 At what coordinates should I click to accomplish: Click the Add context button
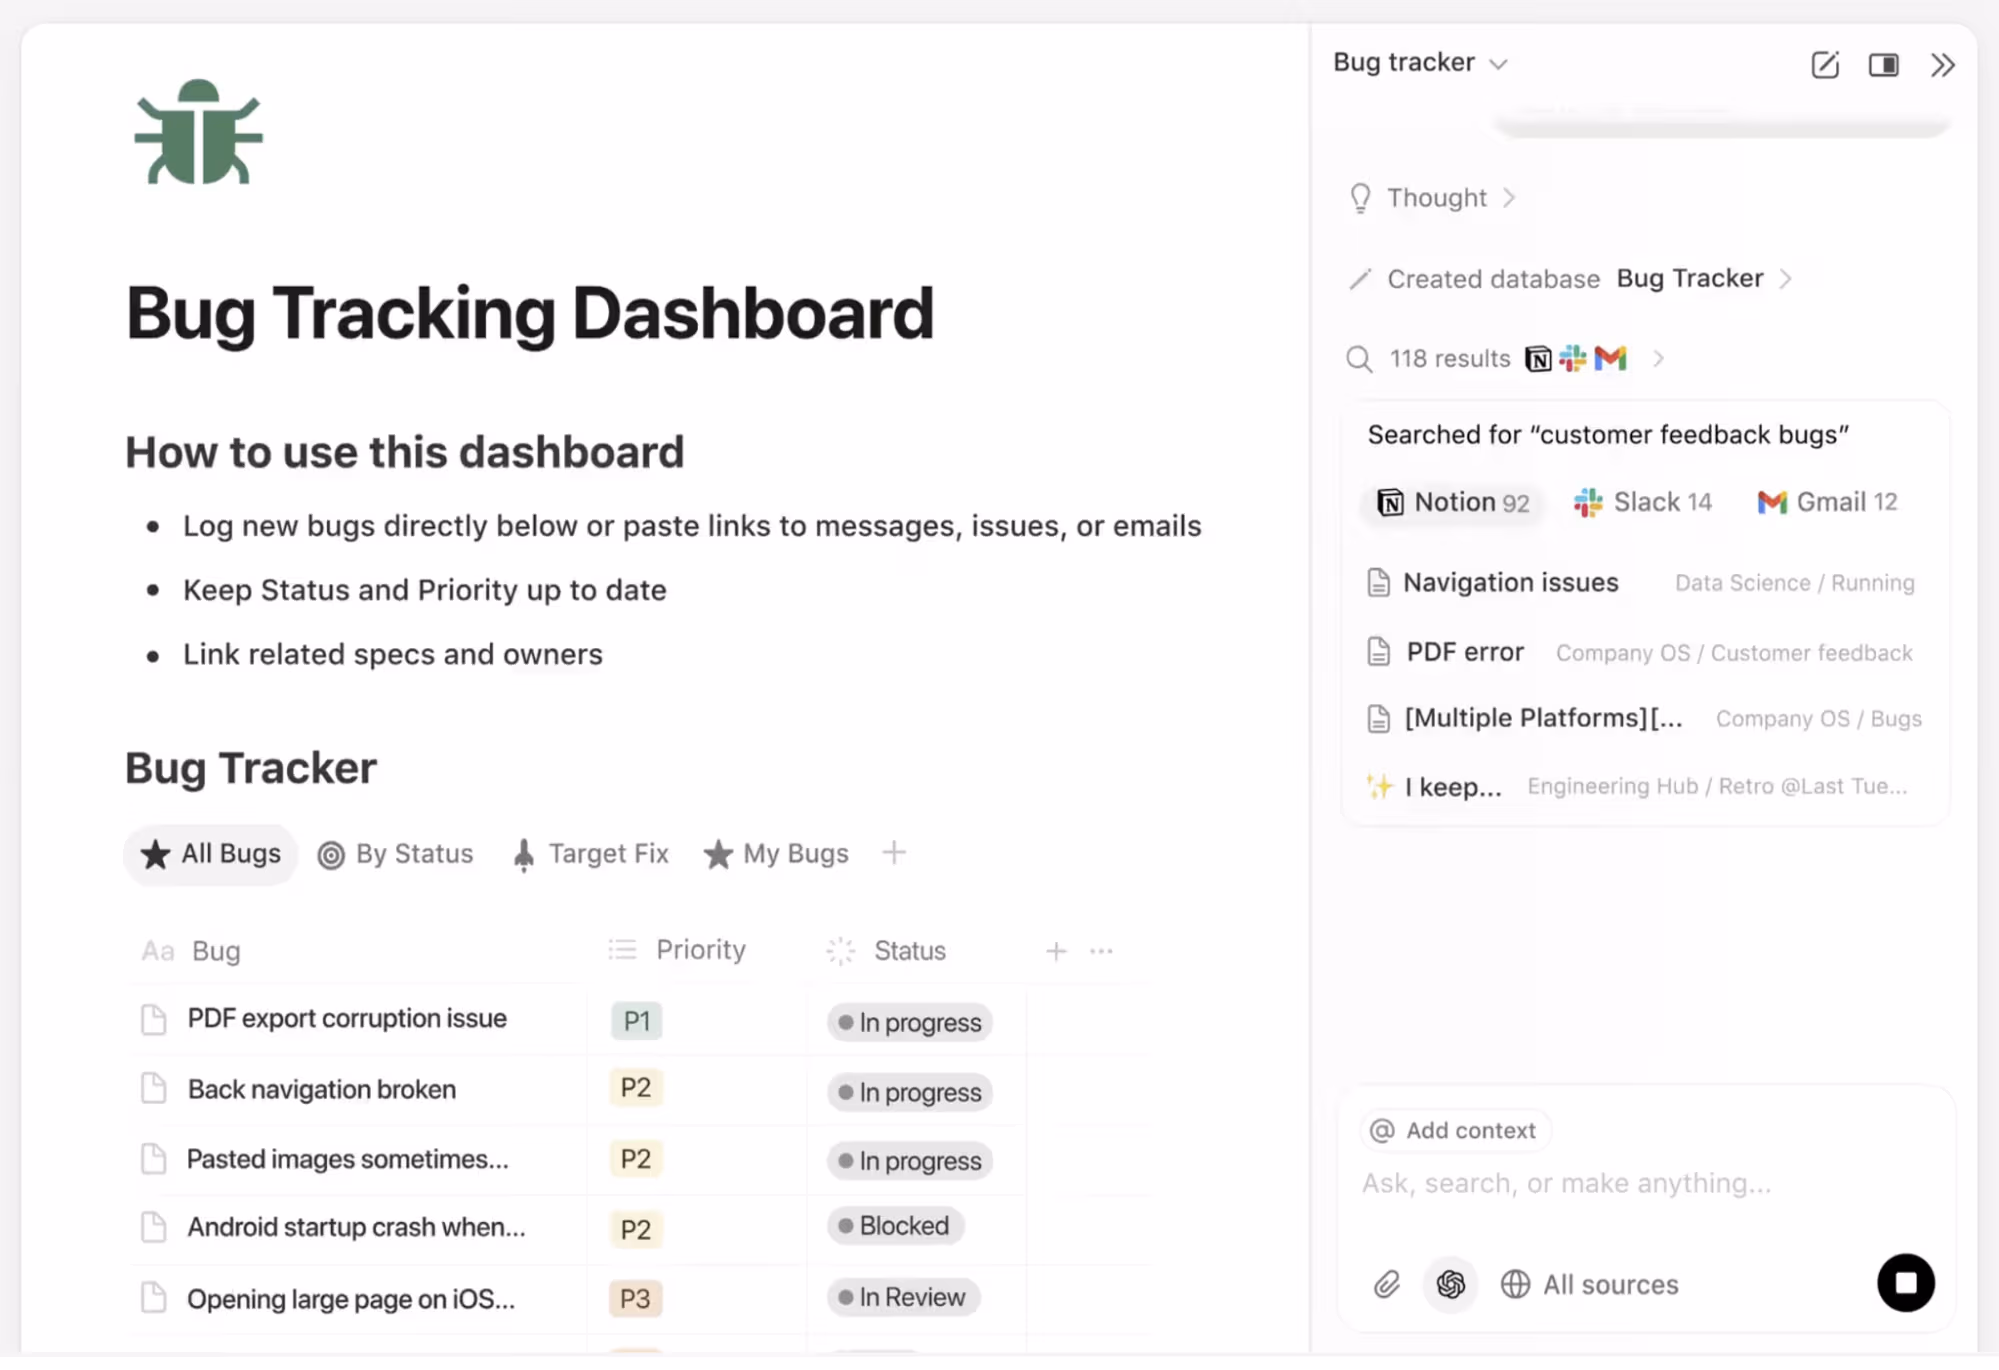[x=1454, y=1130]
